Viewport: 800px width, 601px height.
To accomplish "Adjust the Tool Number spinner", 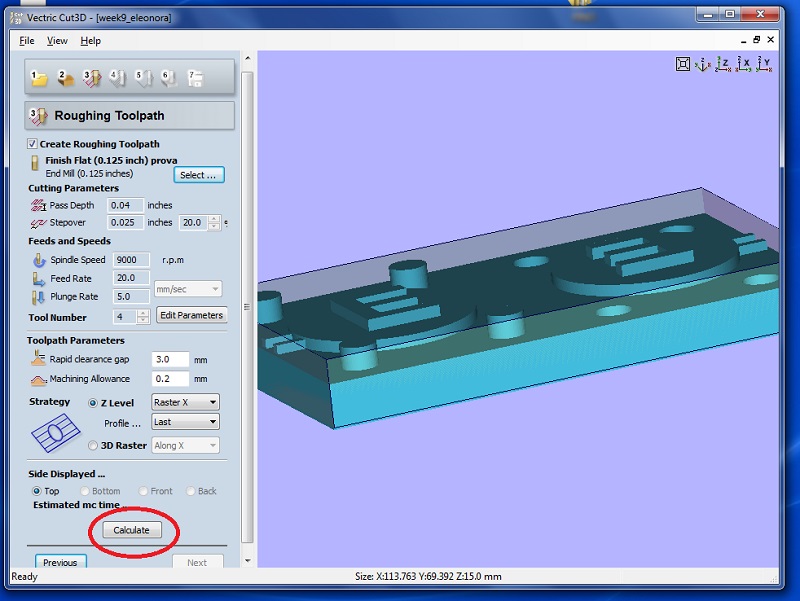I will click(x=143, y=317).
